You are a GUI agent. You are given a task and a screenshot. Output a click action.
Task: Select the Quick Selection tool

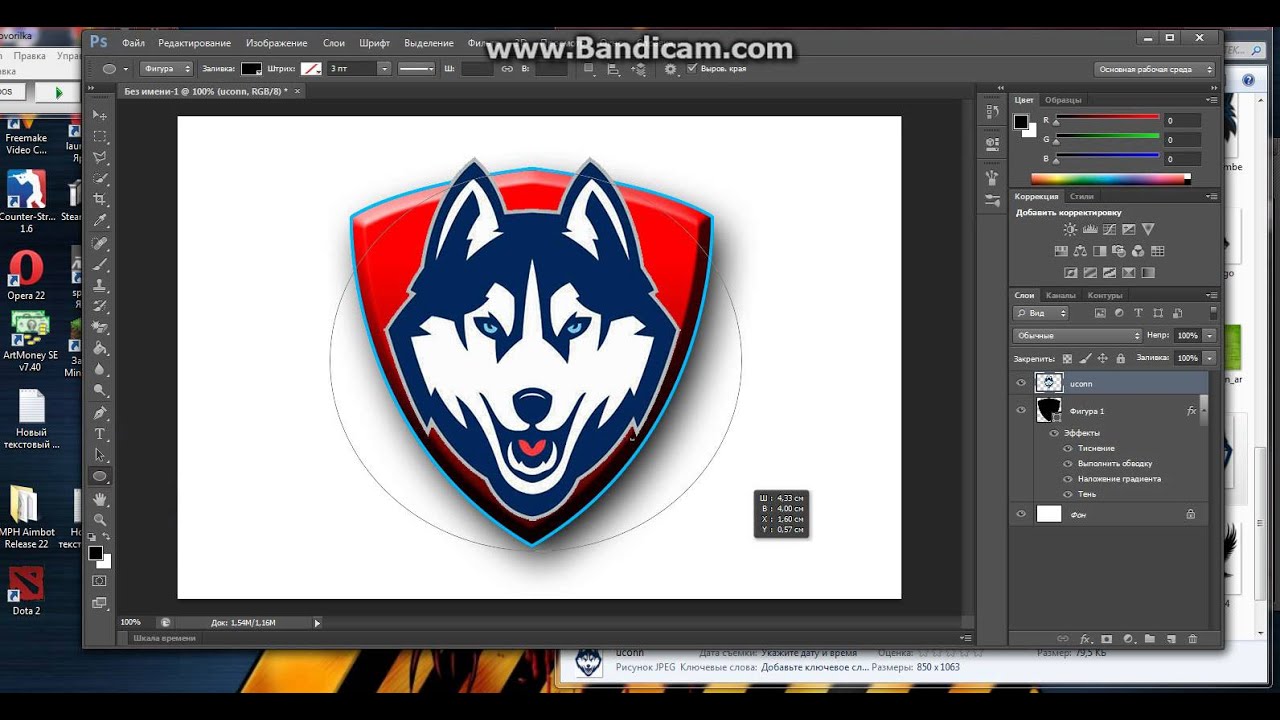[x=100, y=178]
